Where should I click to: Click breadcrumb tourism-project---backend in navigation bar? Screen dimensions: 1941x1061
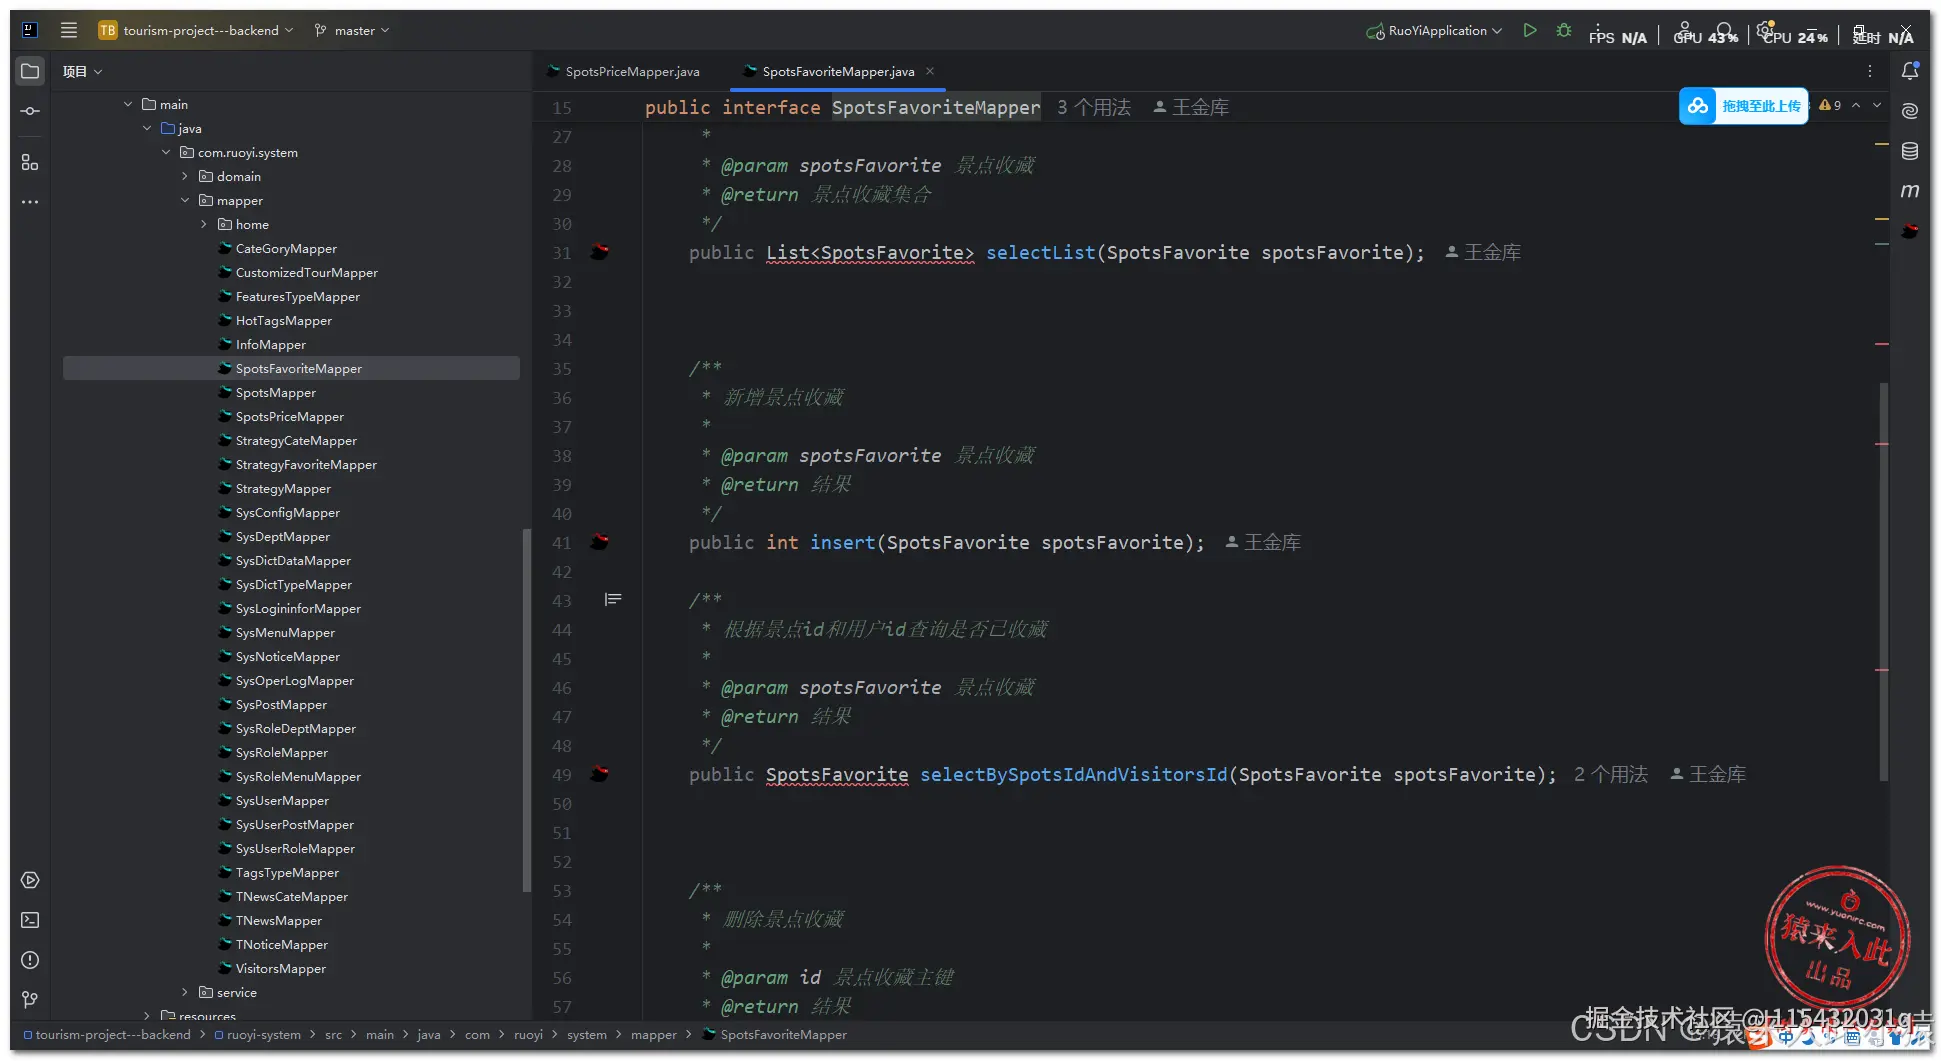pyautogui.click(x=107, y=1034)
